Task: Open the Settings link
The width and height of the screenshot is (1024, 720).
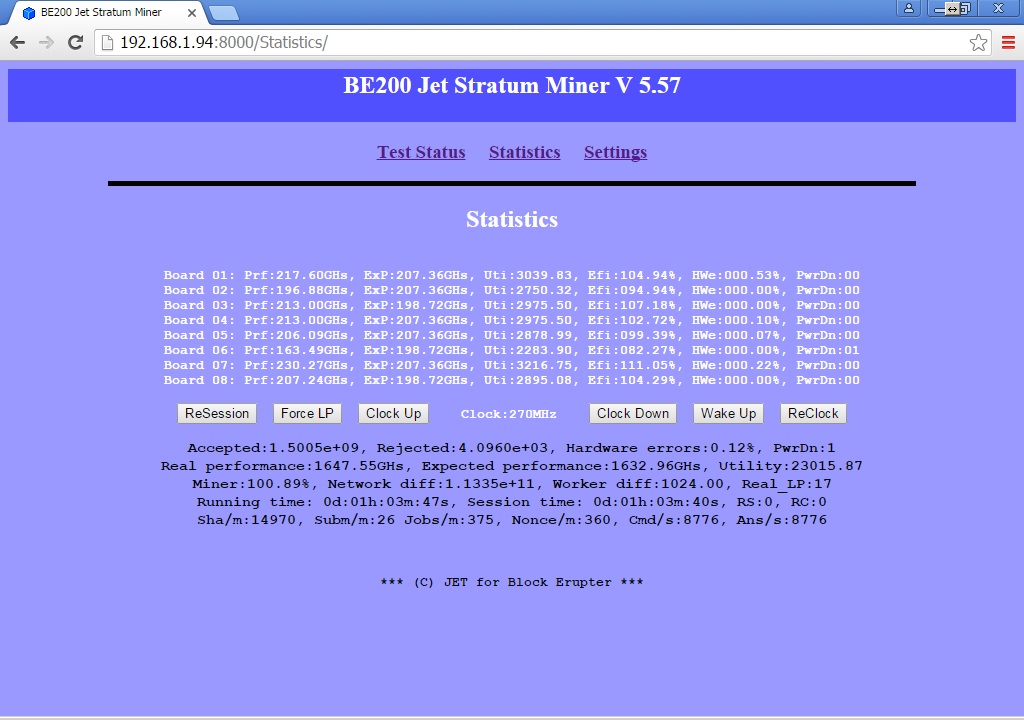Action: pos(615,152)
